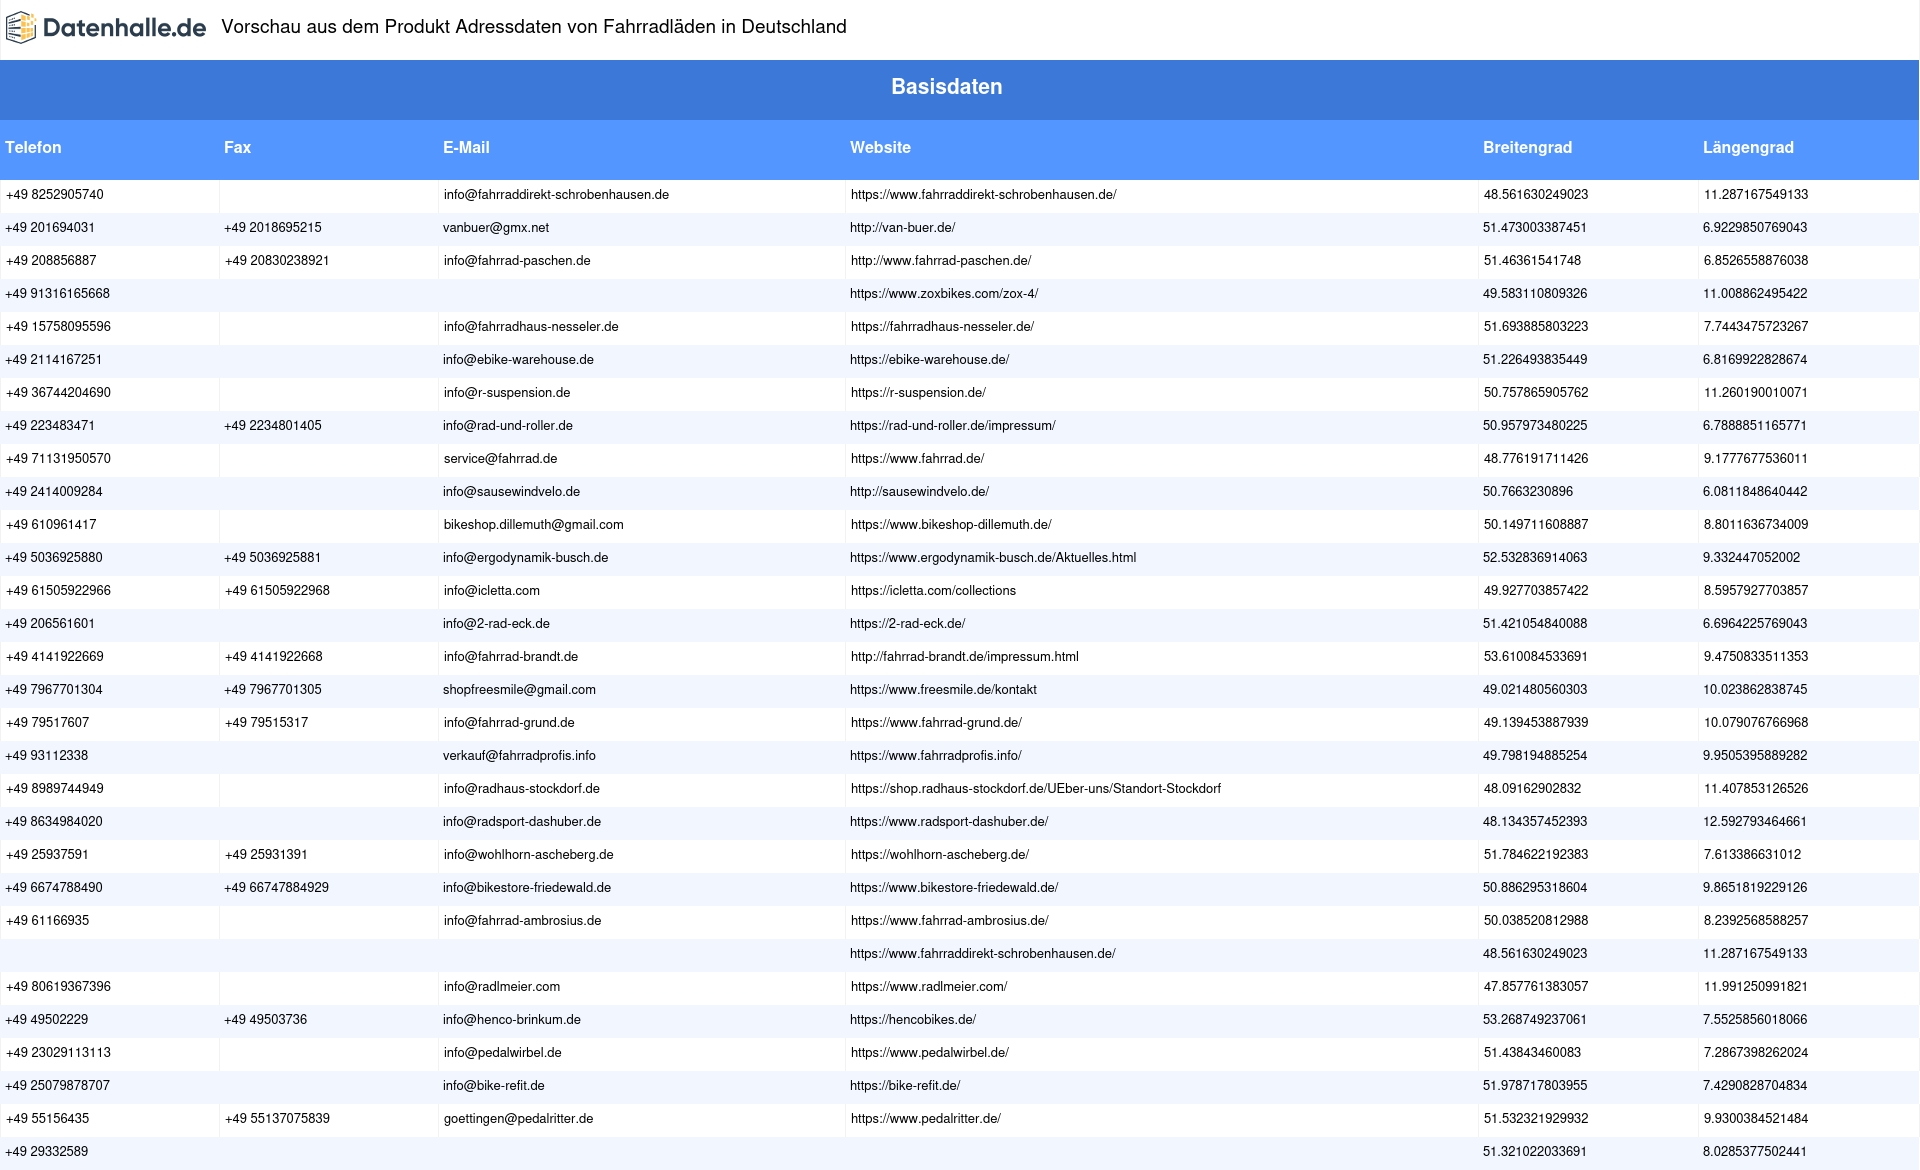The image size is (1920, 1170).
Task: Select email info@fahrrad-grund.de
Action: coord(509,723)
